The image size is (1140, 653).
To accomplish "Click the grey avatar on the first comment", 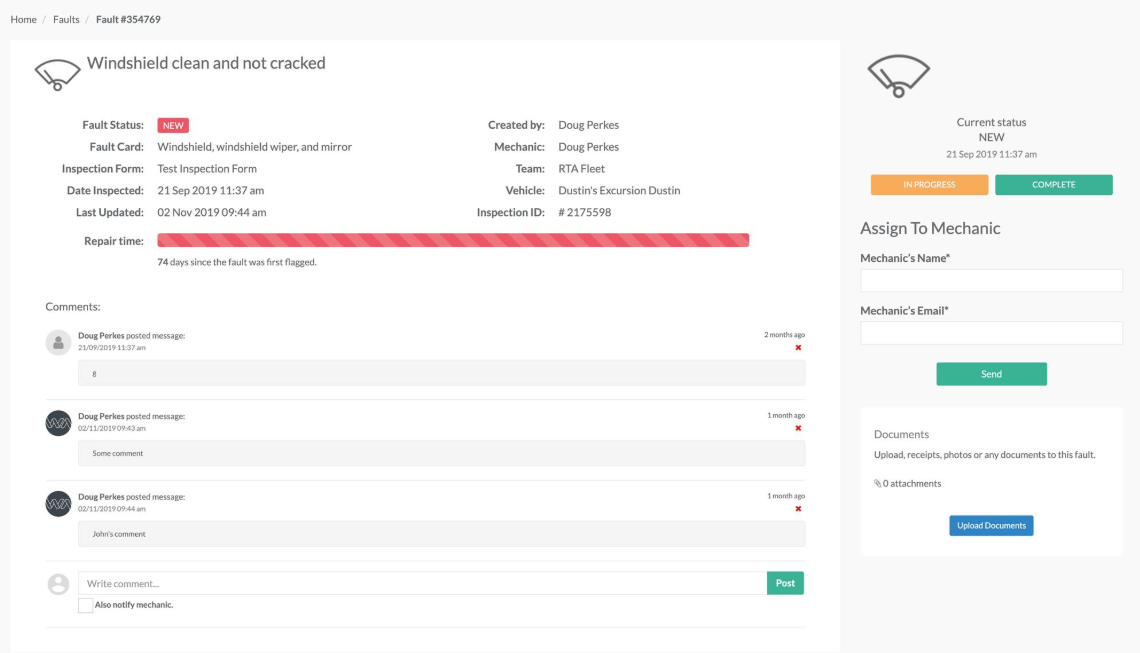I will click(59, 342).
